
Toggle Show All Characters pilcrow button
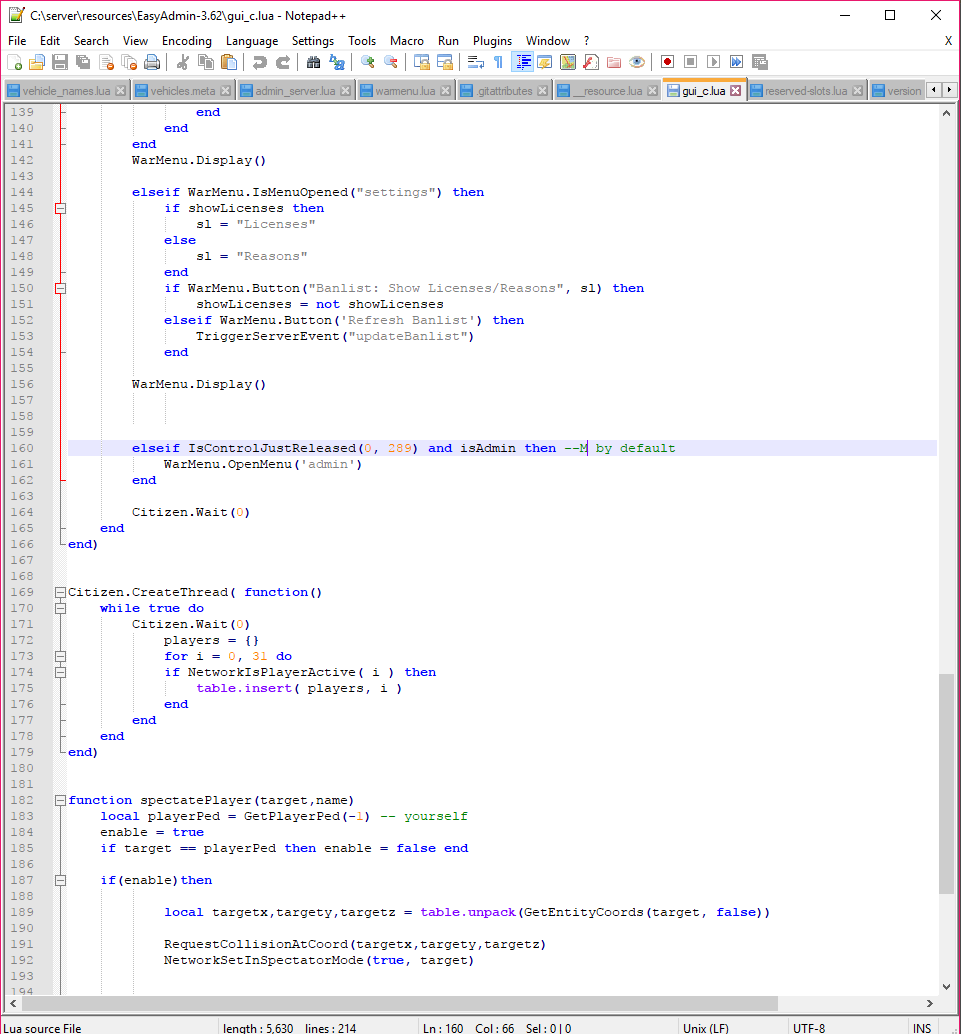click(498, 62)
